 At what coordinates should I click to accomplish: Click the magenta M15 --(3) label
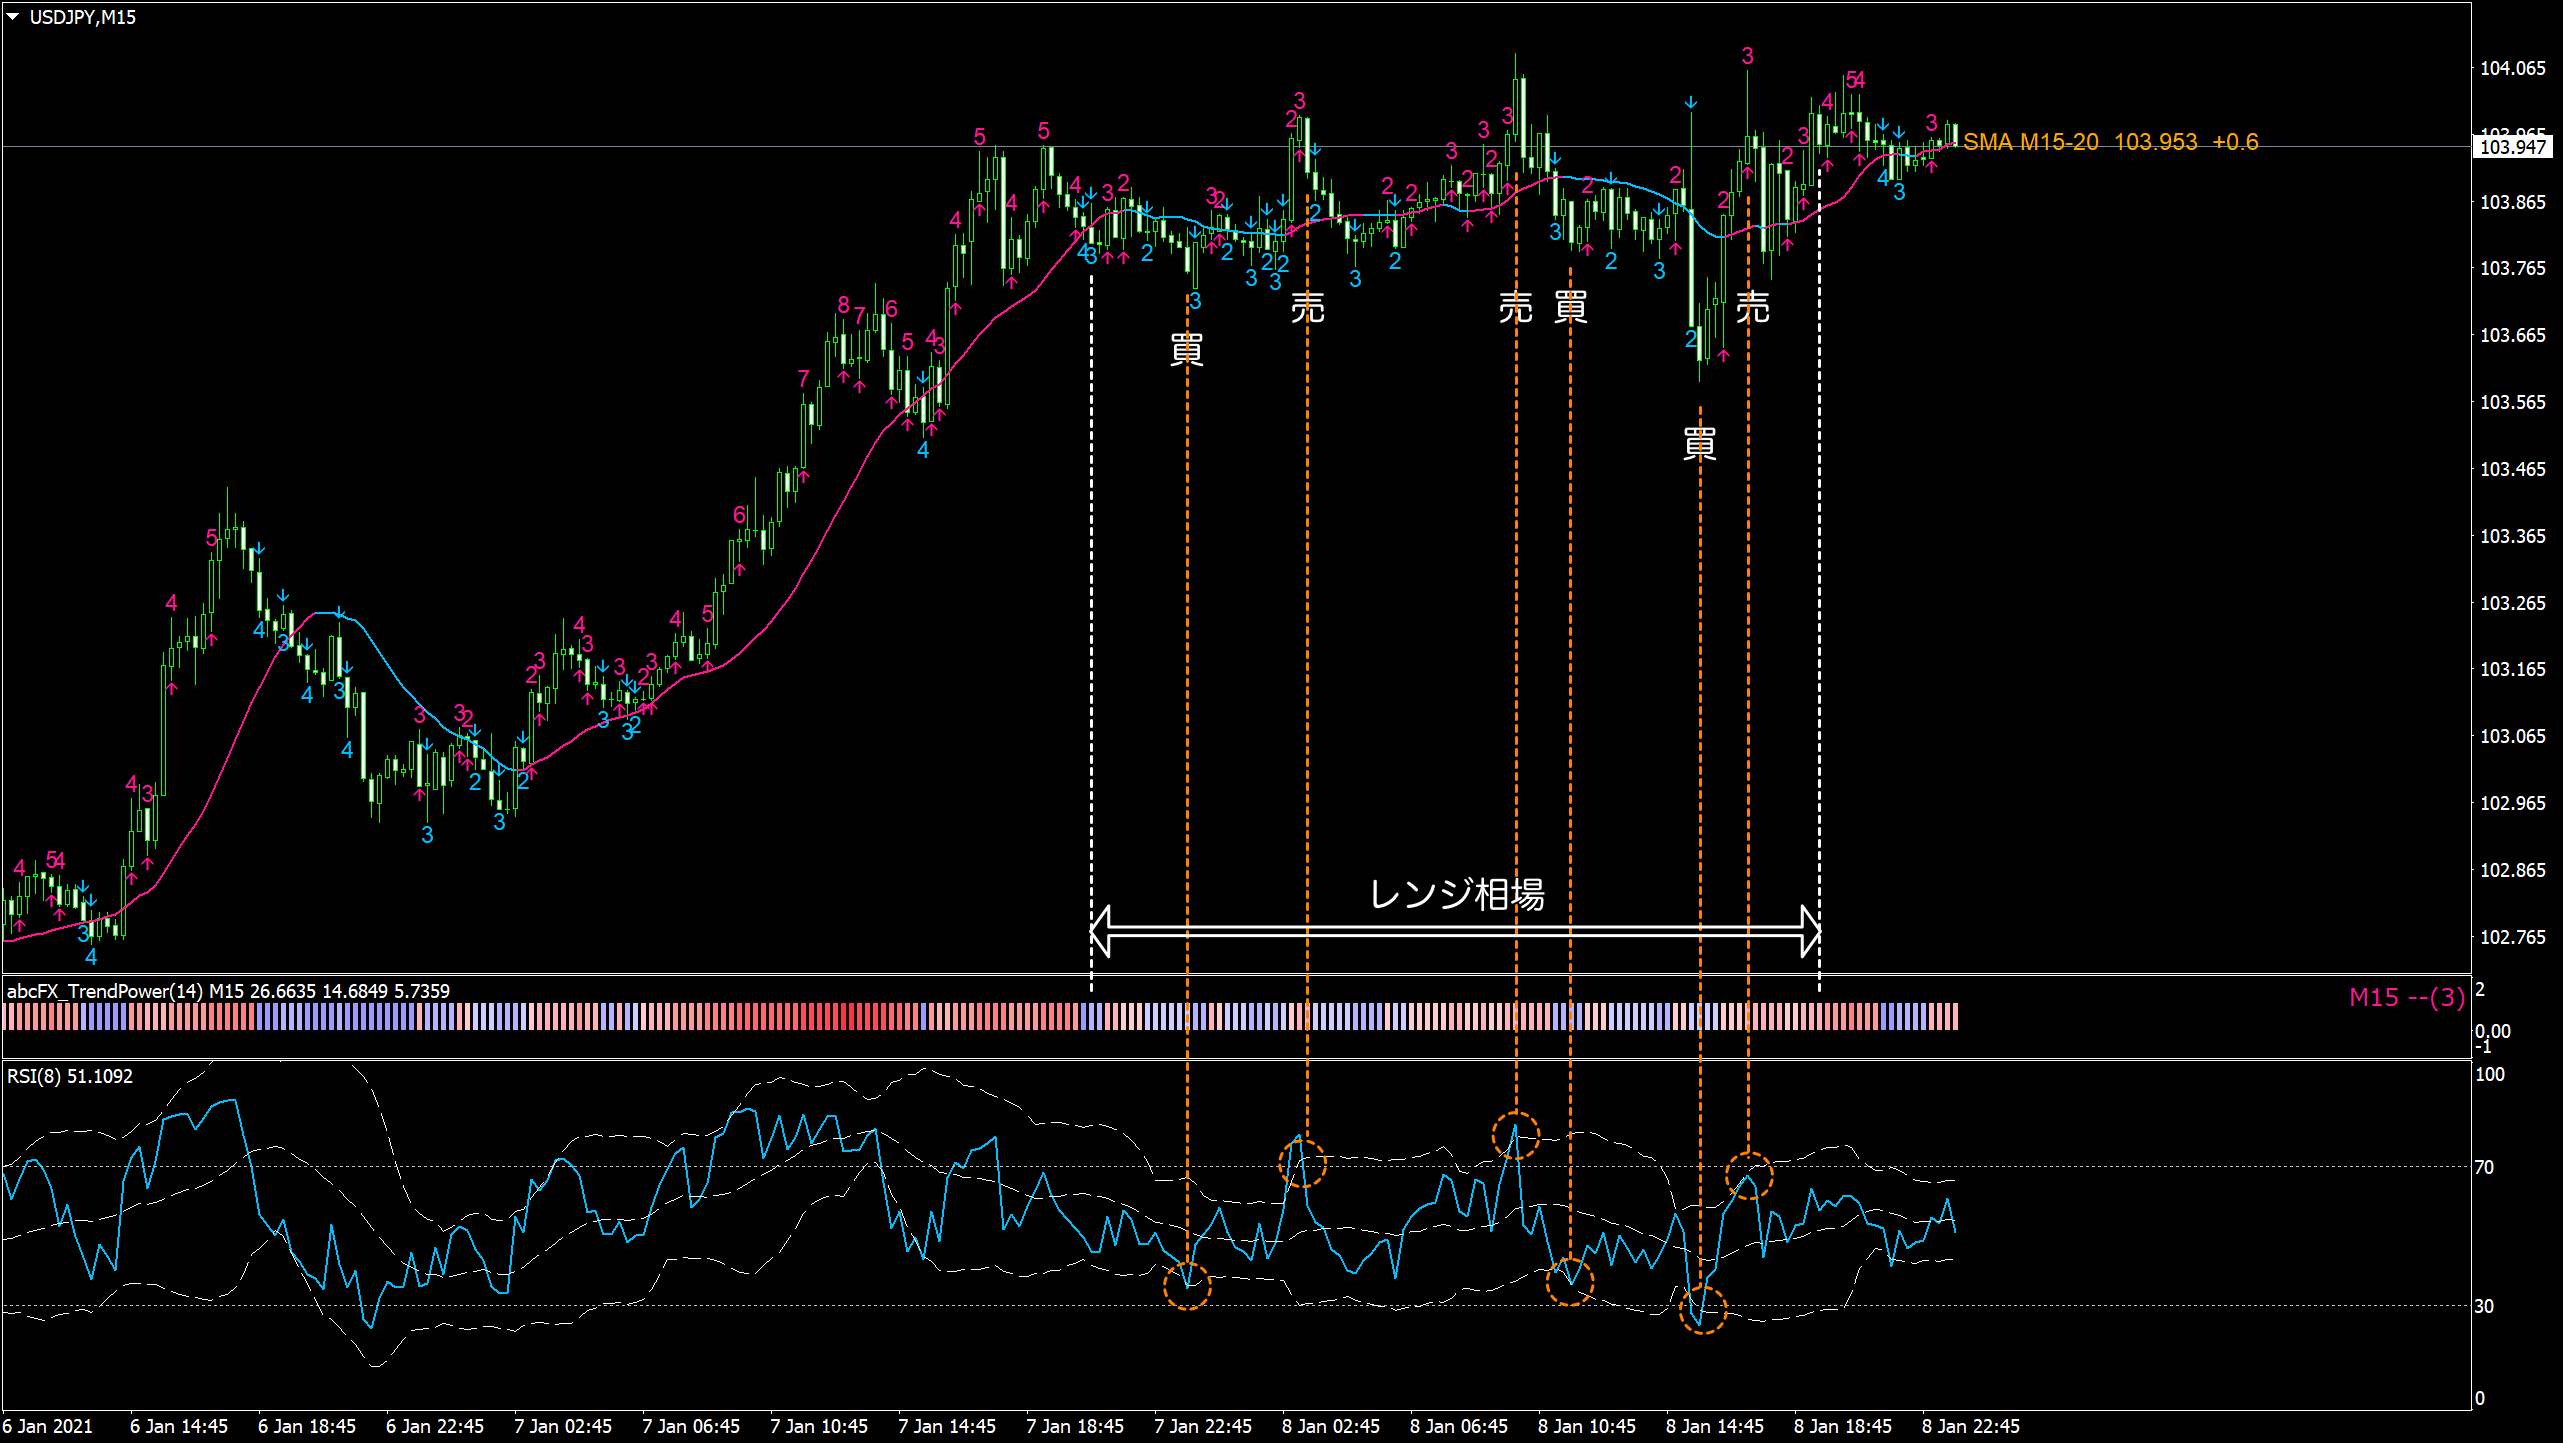(2406, 997)
